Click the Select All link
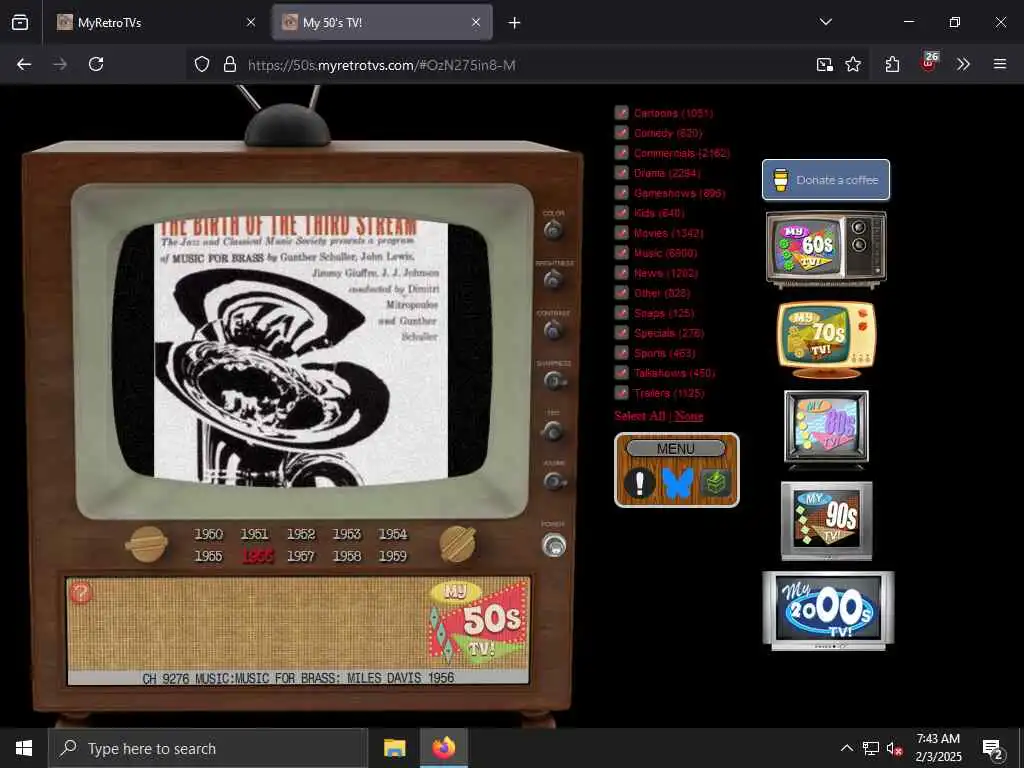This screenshot has width=1024, height=768. pos(640,416)
